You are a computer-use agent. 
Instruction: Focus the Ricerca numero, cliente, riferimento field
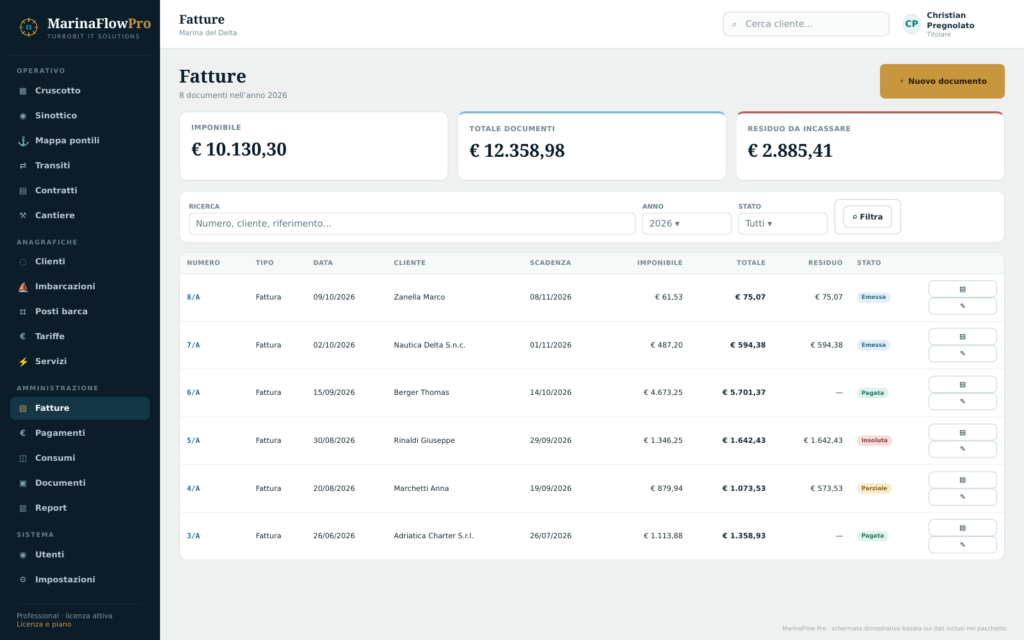[x=412, y=223]
